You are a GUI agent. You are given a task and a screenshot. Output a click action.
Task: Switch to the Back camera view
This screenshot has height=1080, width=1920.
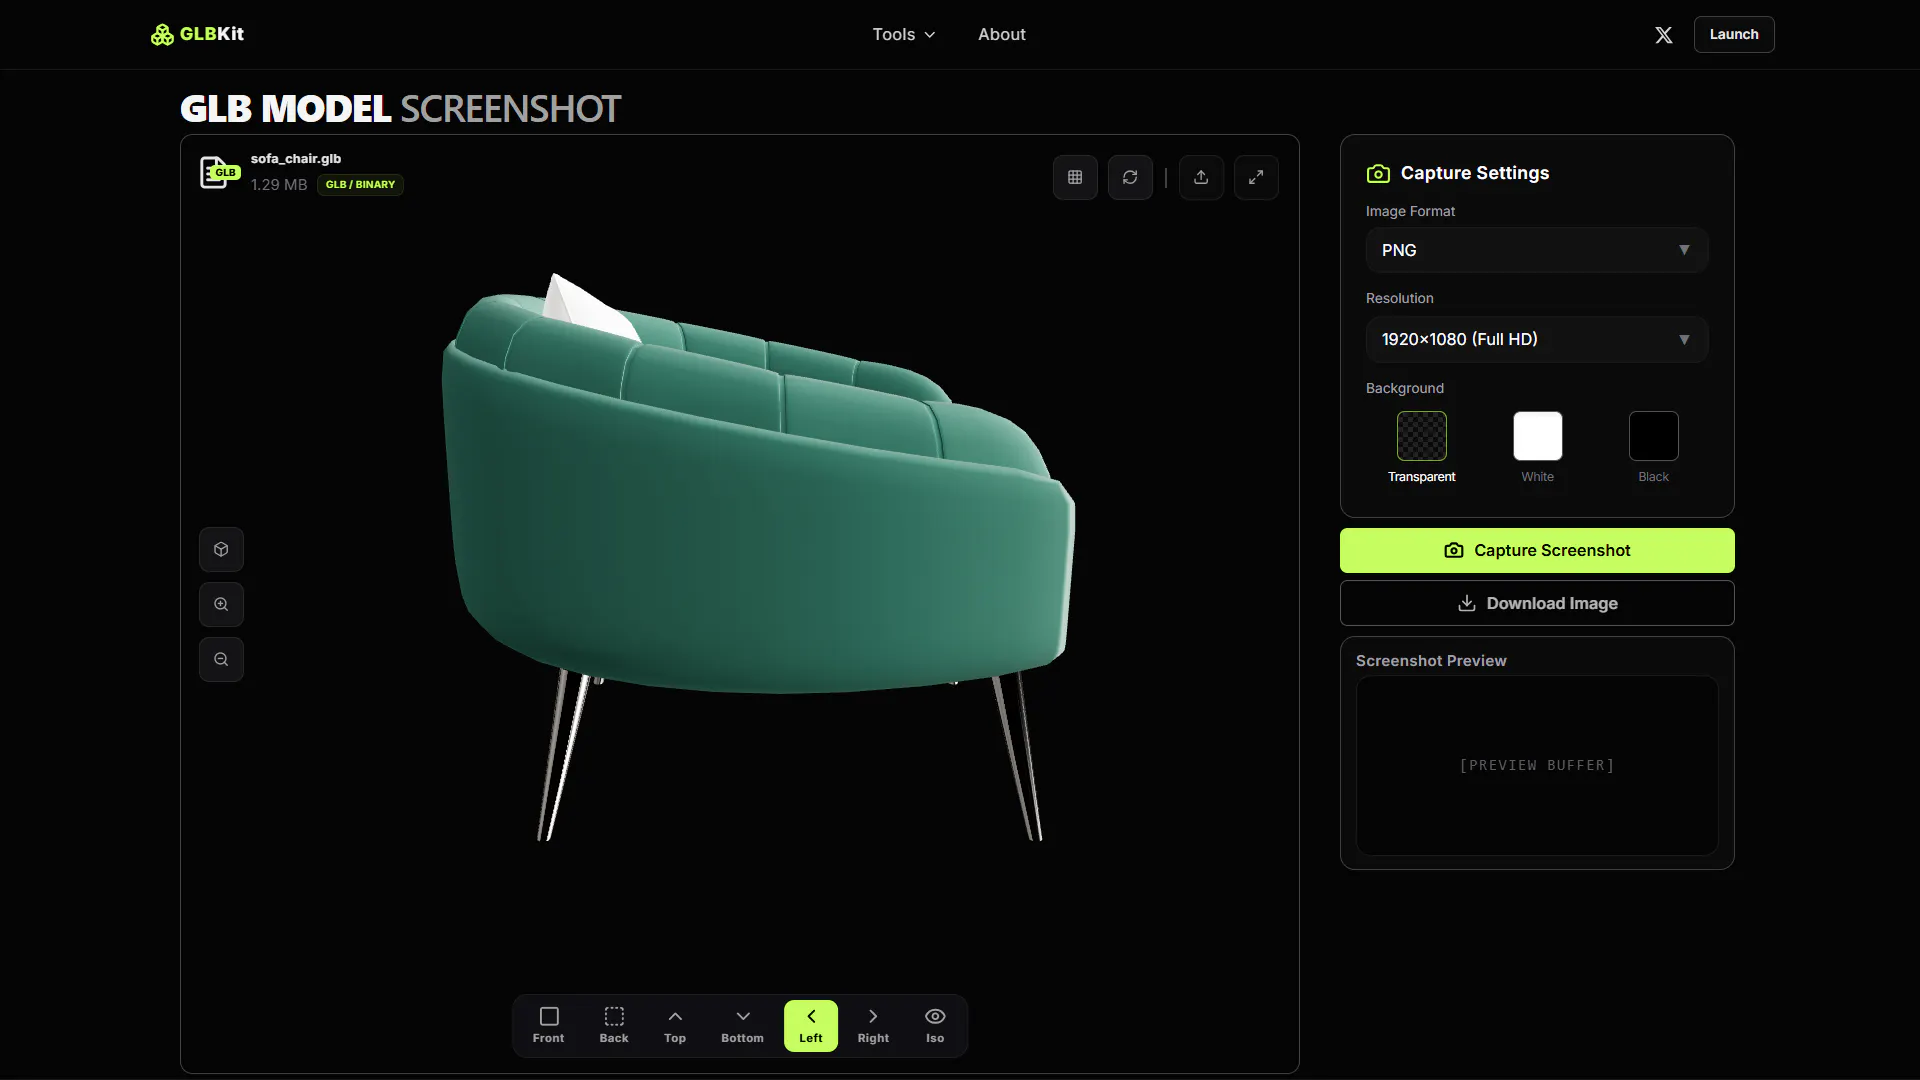click(614, 1025)
